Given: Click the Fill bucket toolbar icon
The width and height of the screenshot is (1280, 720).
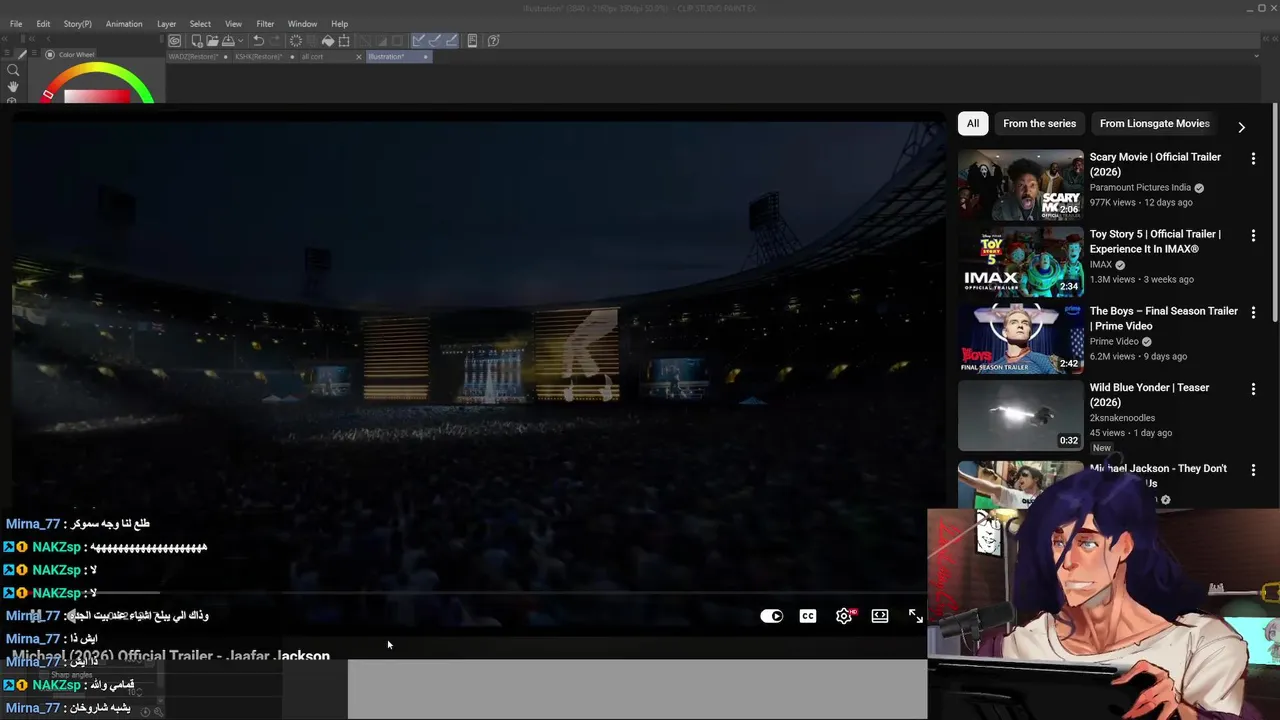Looking at the screenshot, I should pyautogui.click(x=327, y=41).
